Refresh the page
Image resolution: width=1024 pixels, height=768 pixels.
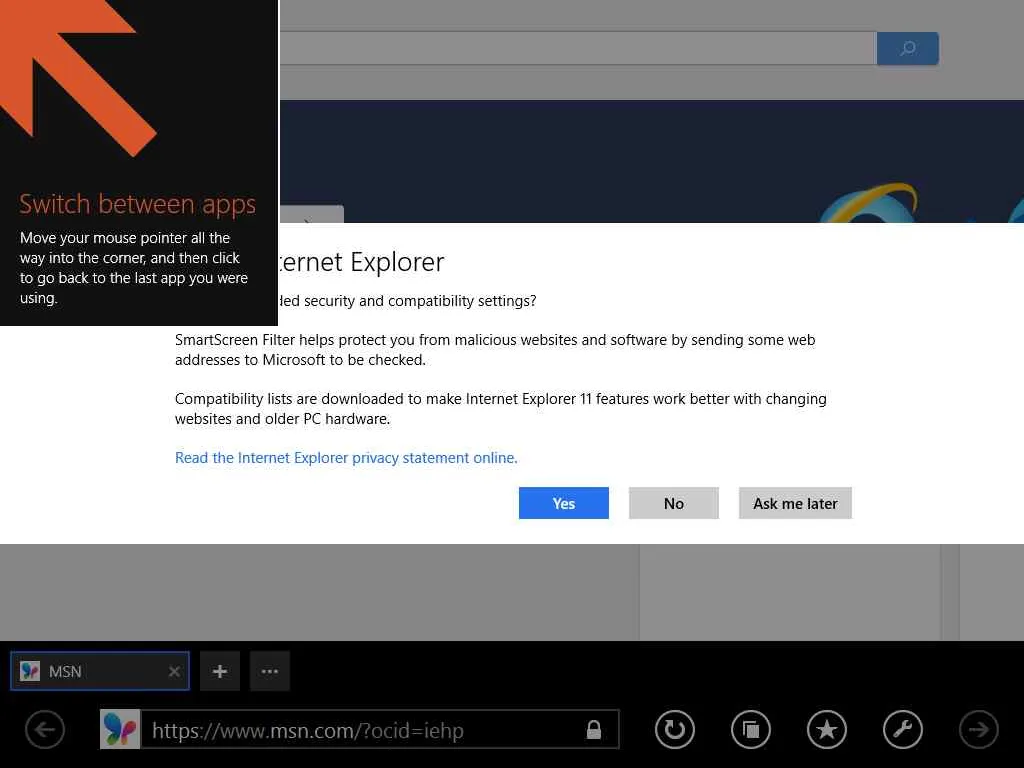click(x=675, y=729)
